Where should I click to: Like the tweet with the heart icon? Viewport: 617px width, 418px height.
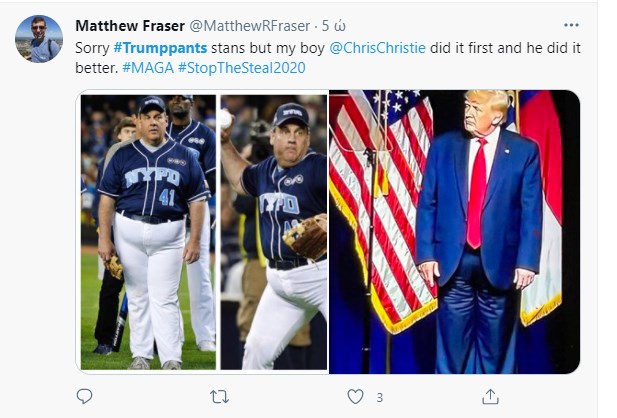pos(355,397)
